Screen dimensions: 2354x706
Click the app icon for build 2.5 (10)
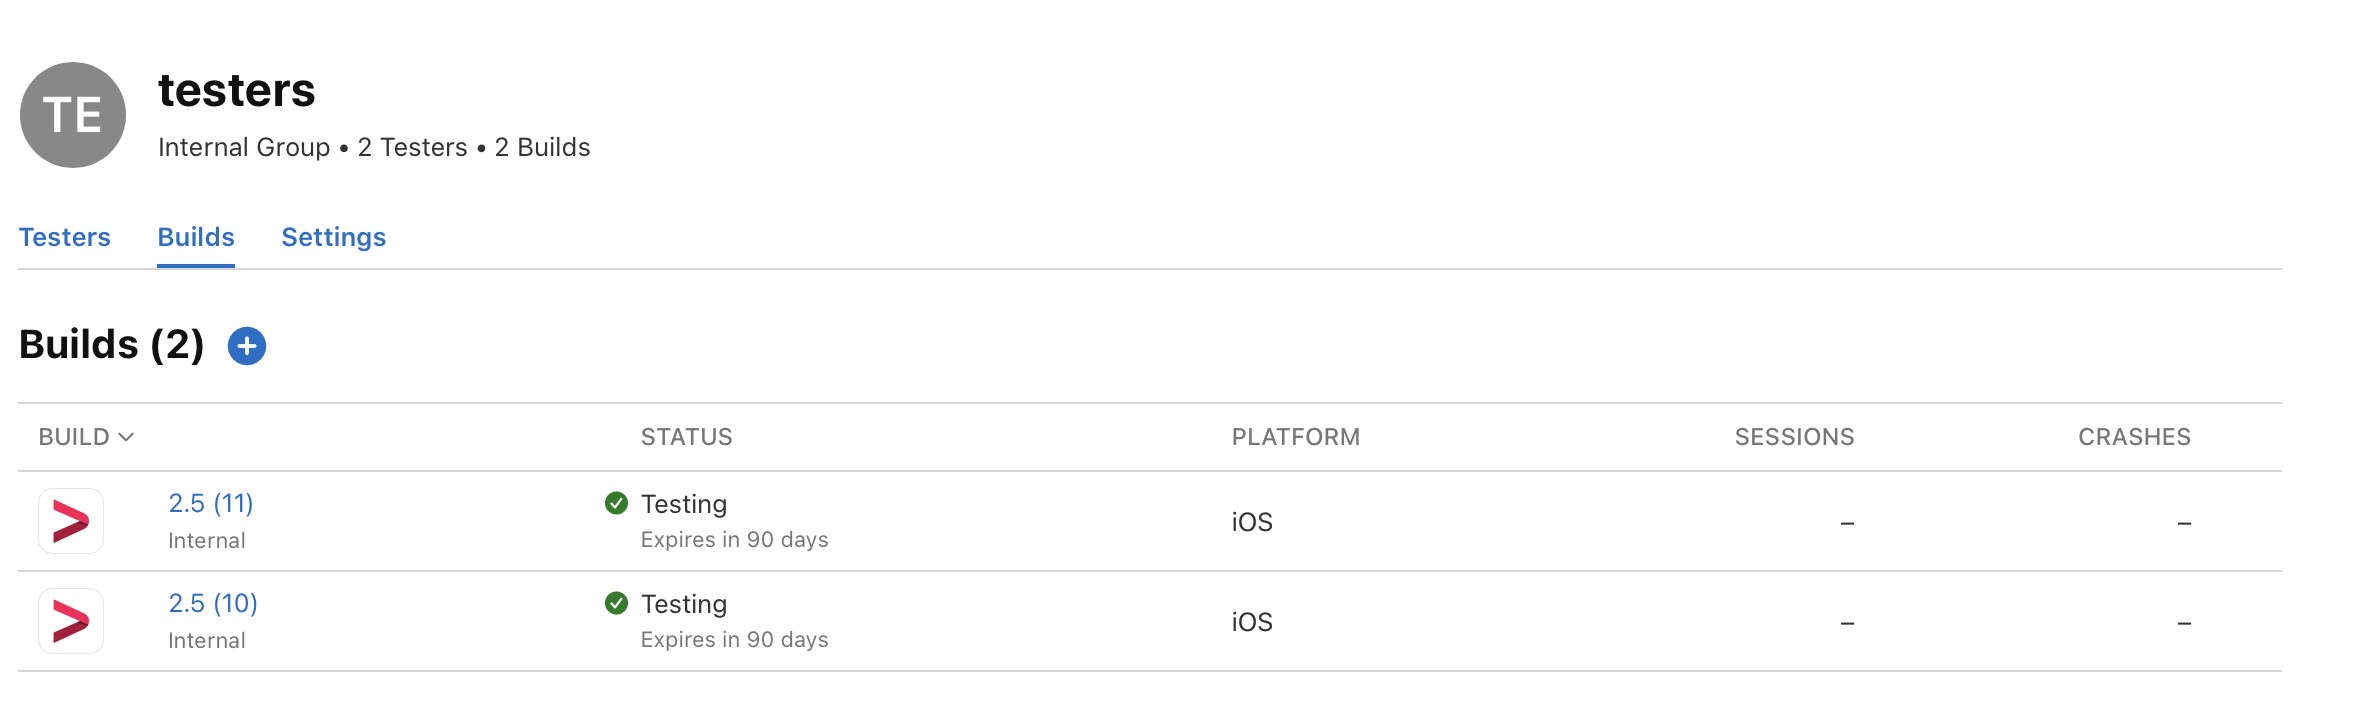71,621
